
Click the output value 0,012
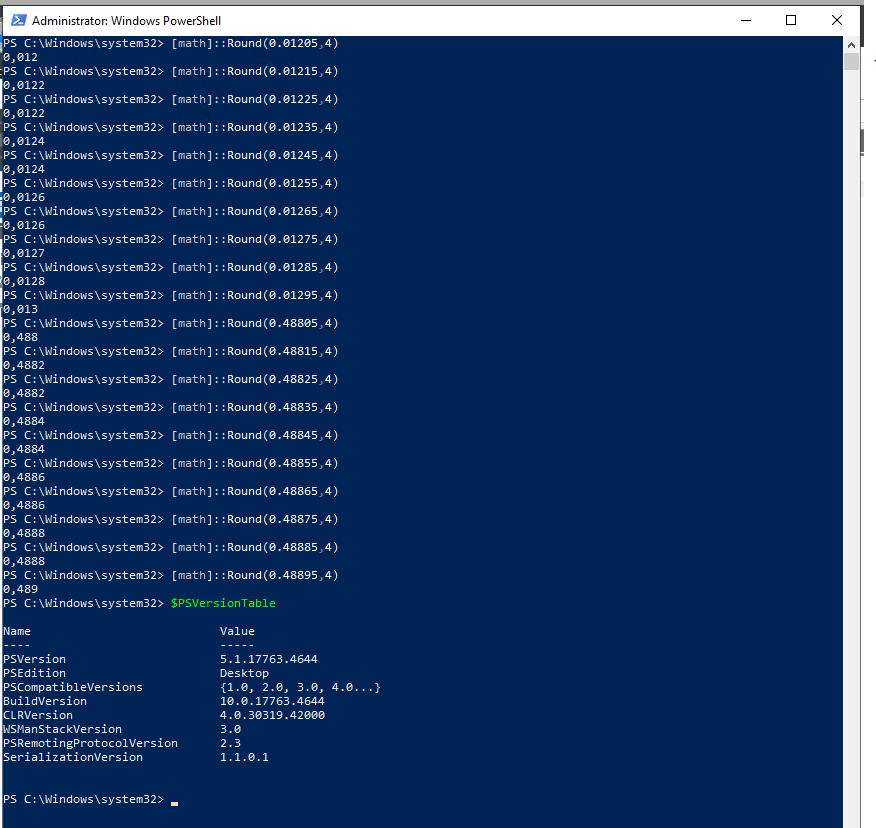pyautogui.click(x=21, y=58)
